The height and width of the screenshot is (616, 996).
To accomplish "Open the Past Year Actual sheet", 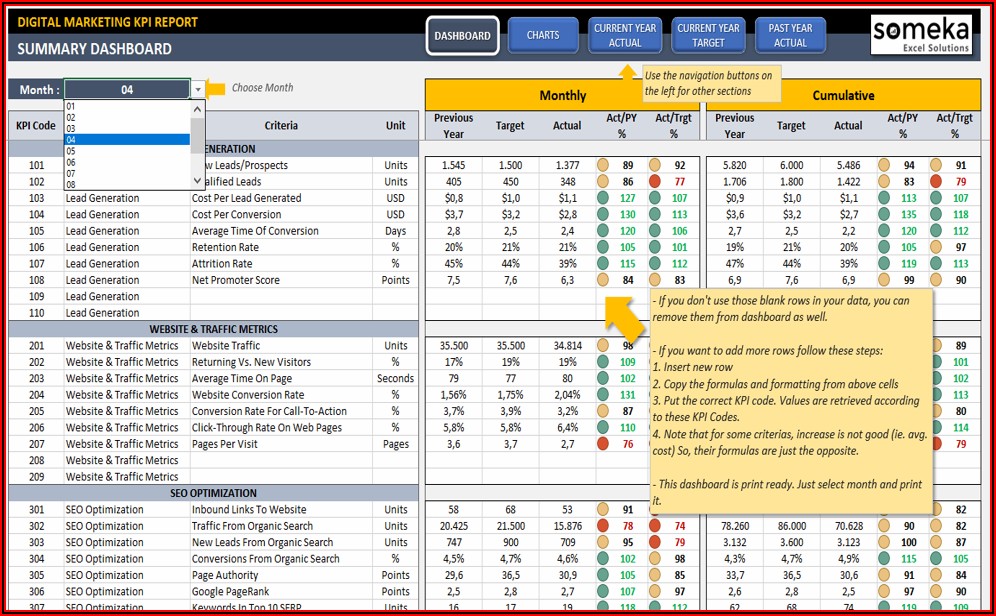I will [790, 35].
